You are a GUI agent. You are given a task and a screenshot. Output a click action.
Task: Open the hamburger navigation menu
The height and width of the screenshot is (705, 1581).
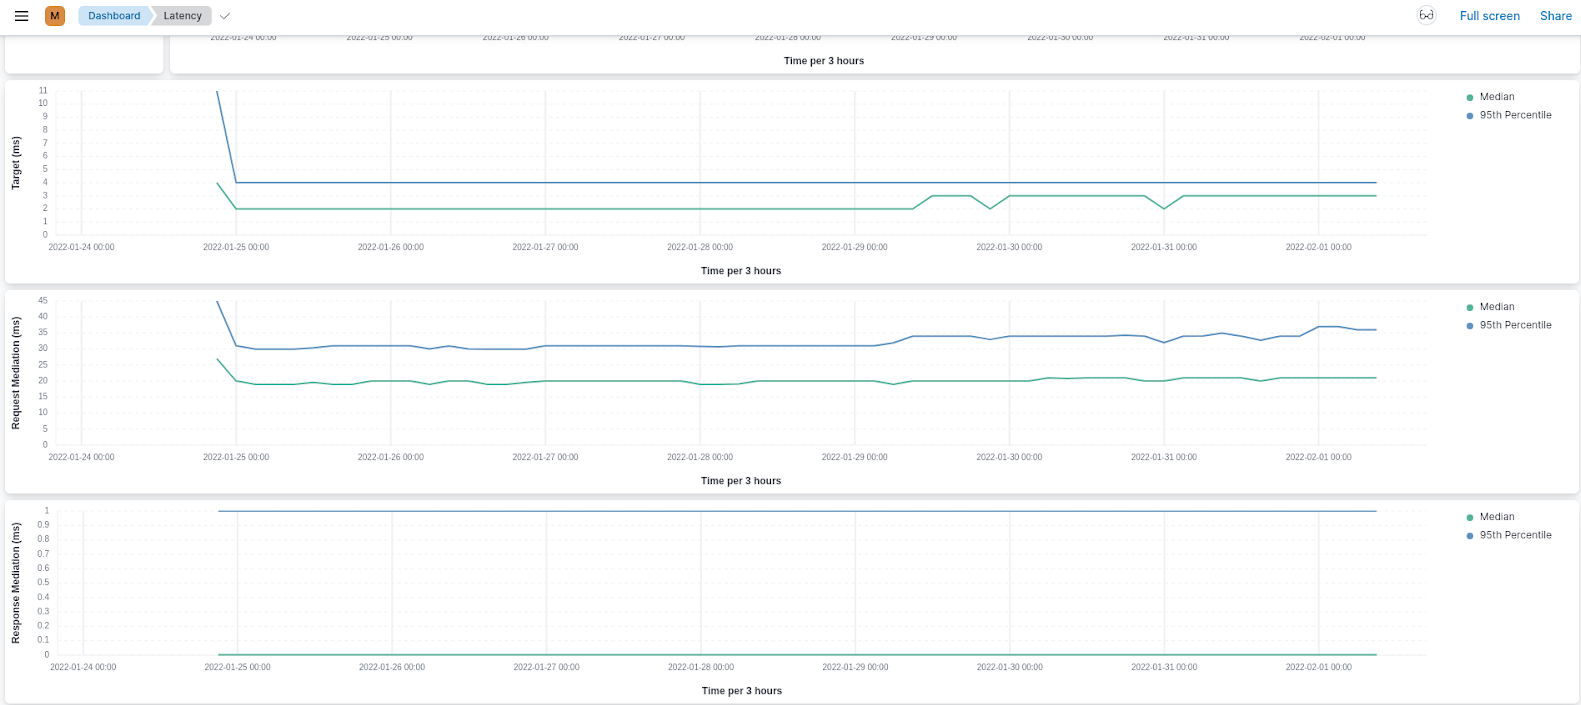coord(21,16)
